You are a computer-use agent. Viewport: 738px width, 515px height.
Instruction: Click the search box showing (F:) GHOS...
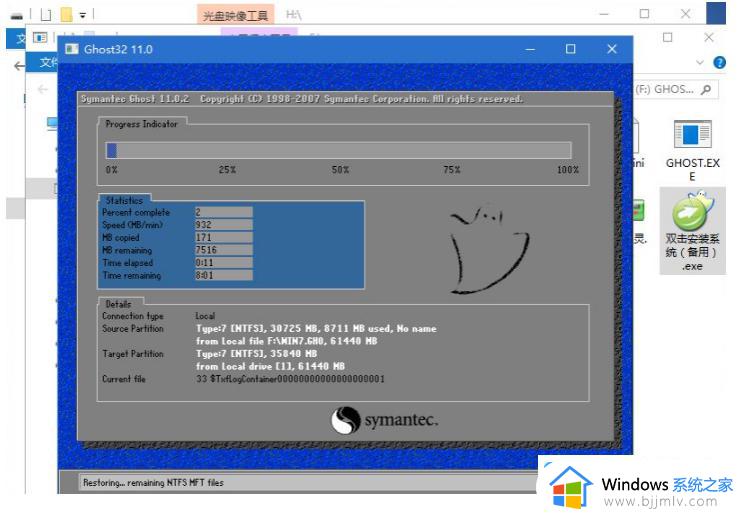[675, 89]
